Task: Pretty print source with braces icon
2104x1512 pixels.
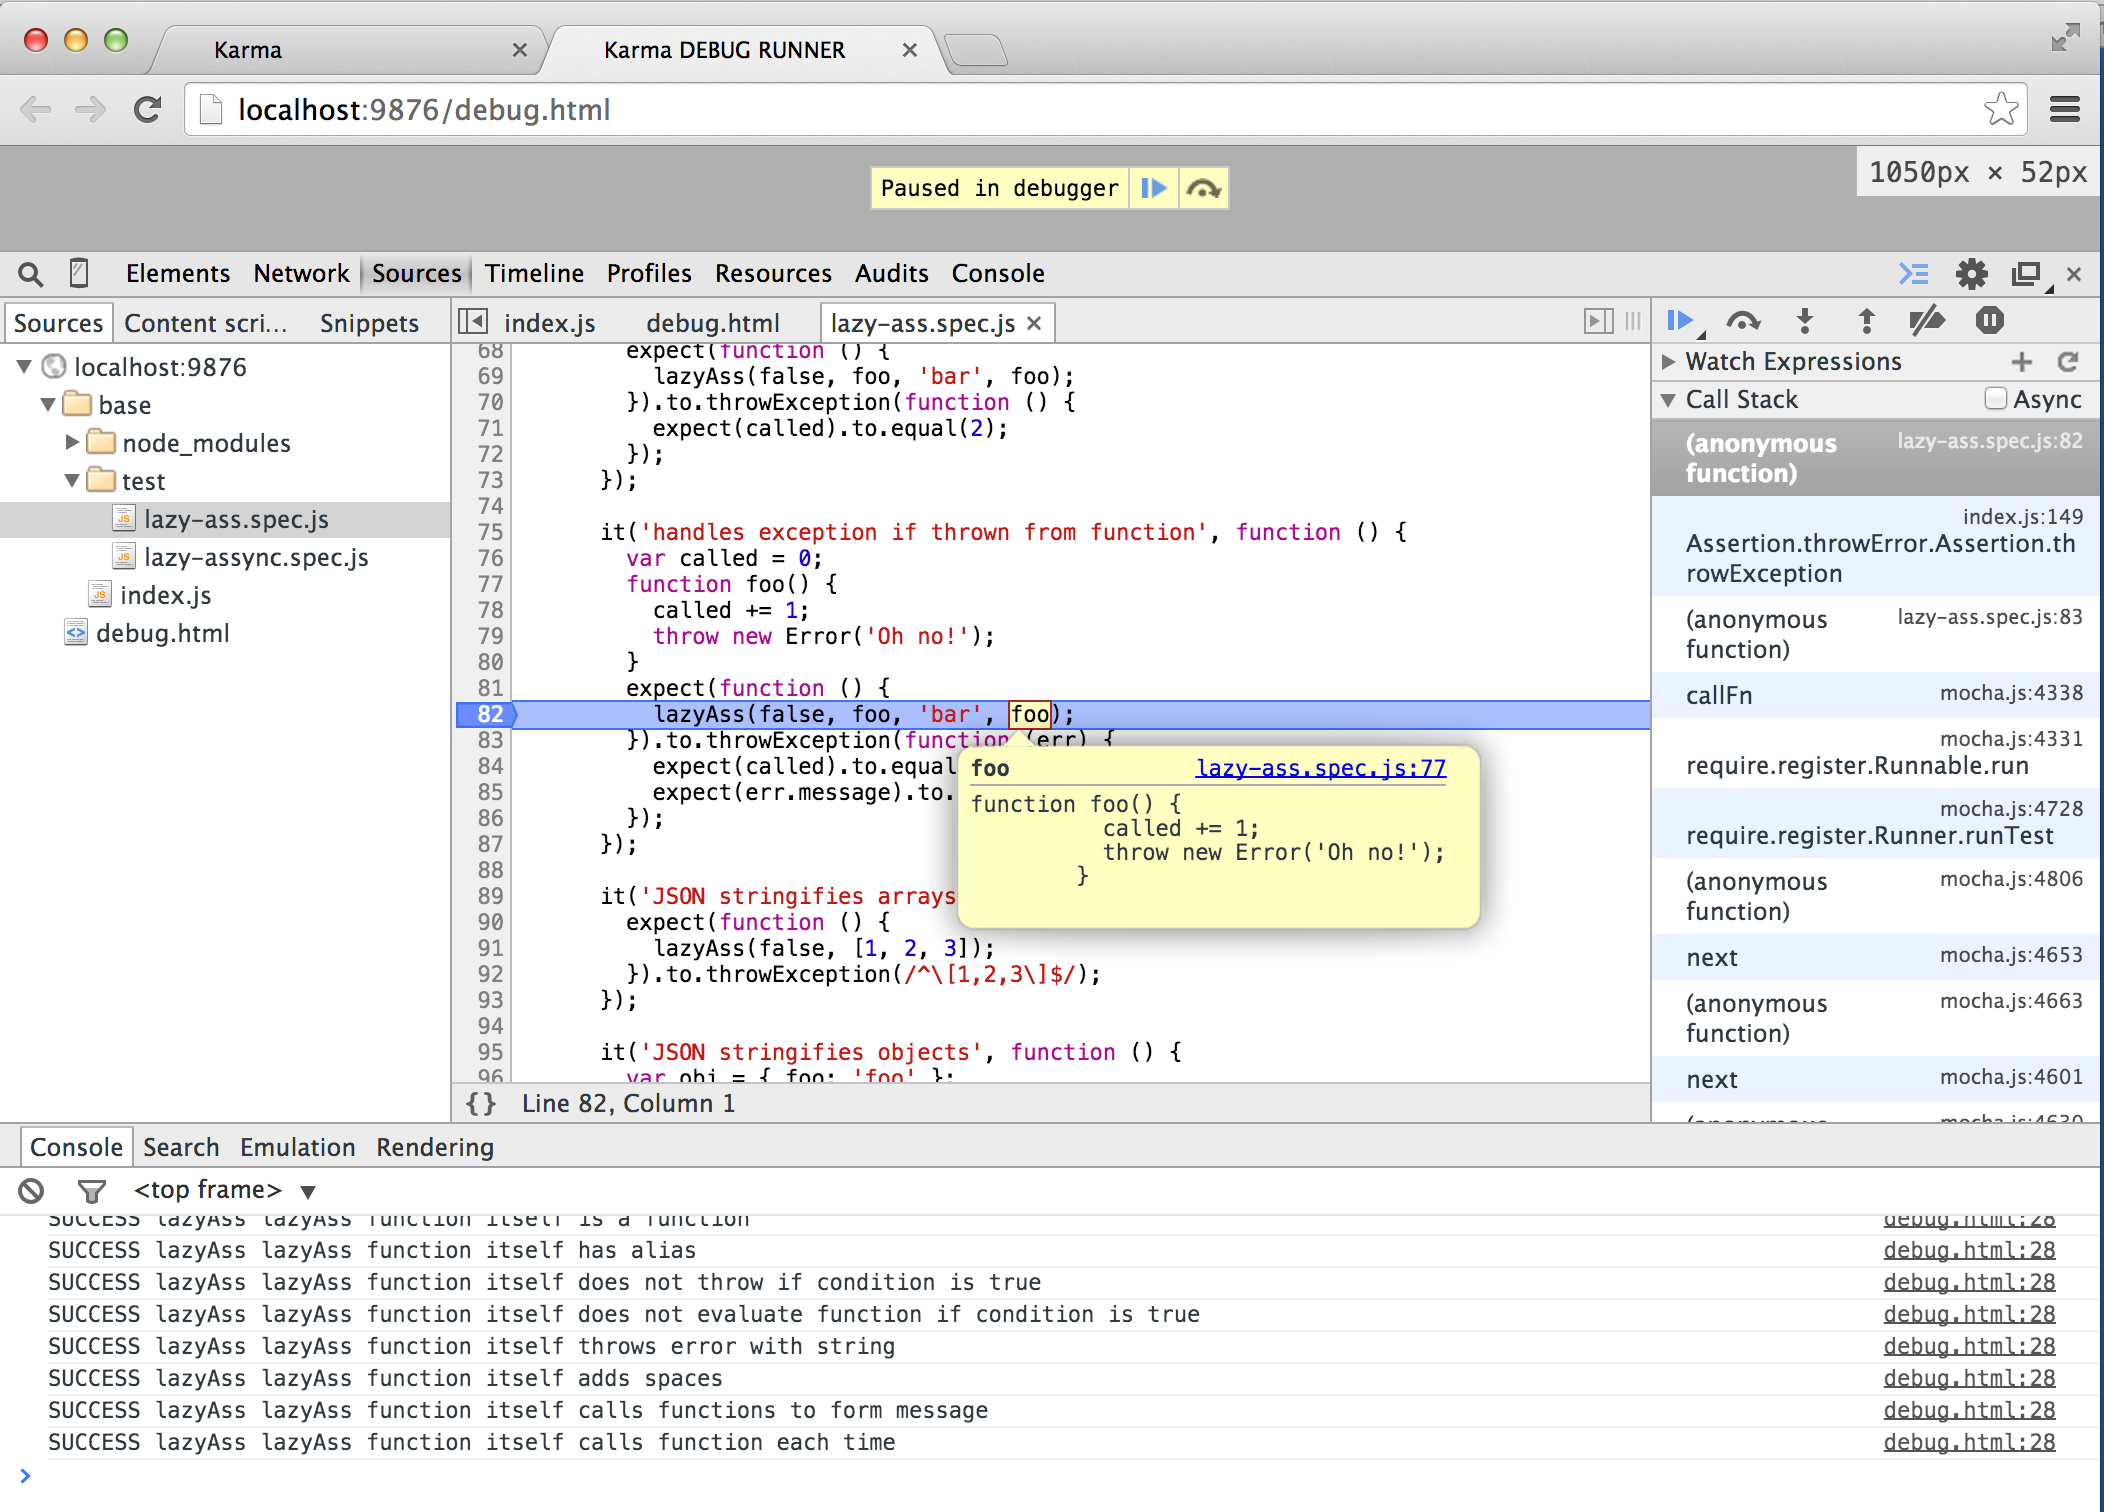Action: click(x=481, y=1103)
